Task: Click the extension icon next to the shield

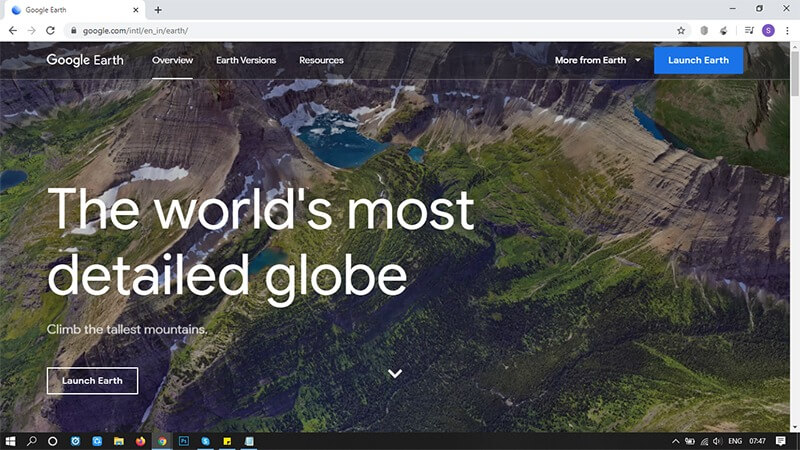Action: point(723,31)
